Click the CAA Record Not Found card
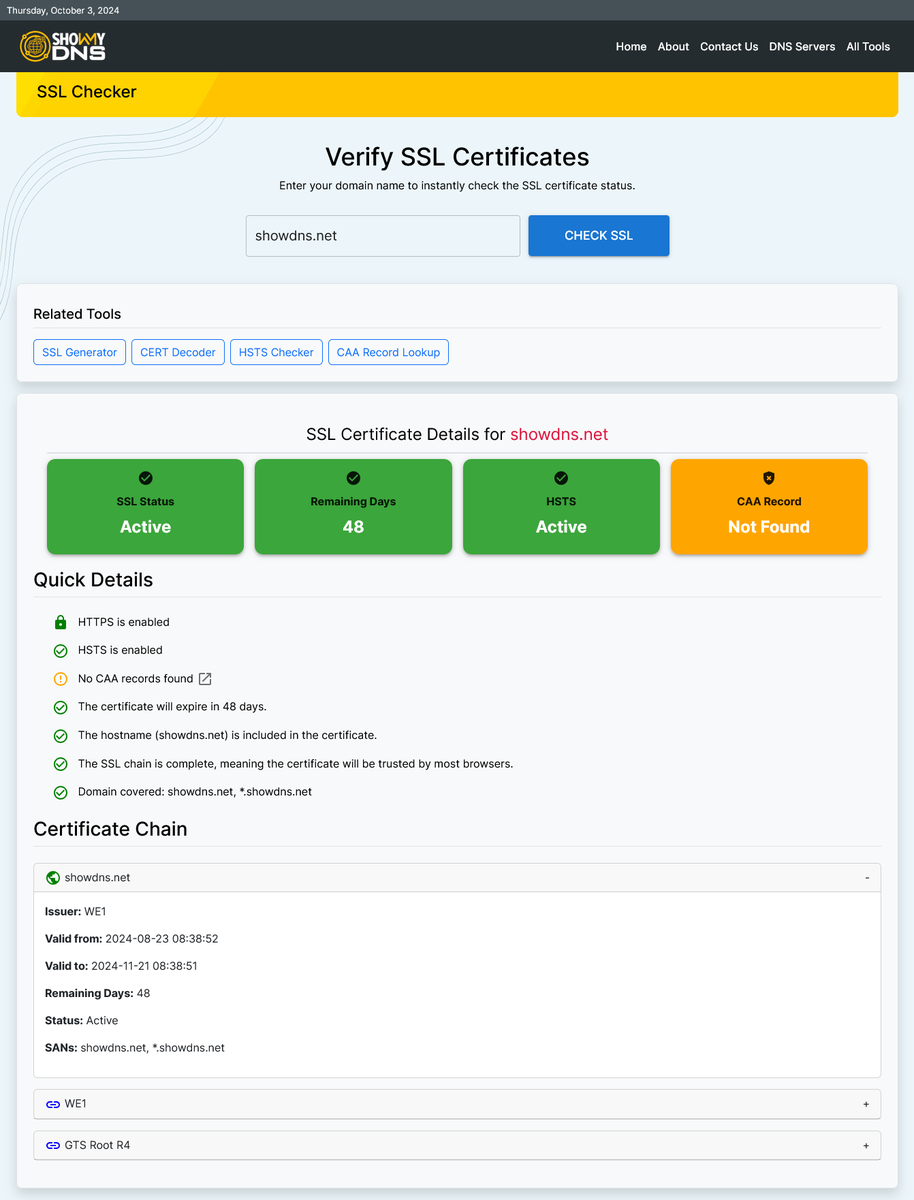The image size is (914, 1200). (x=769, y=507)
